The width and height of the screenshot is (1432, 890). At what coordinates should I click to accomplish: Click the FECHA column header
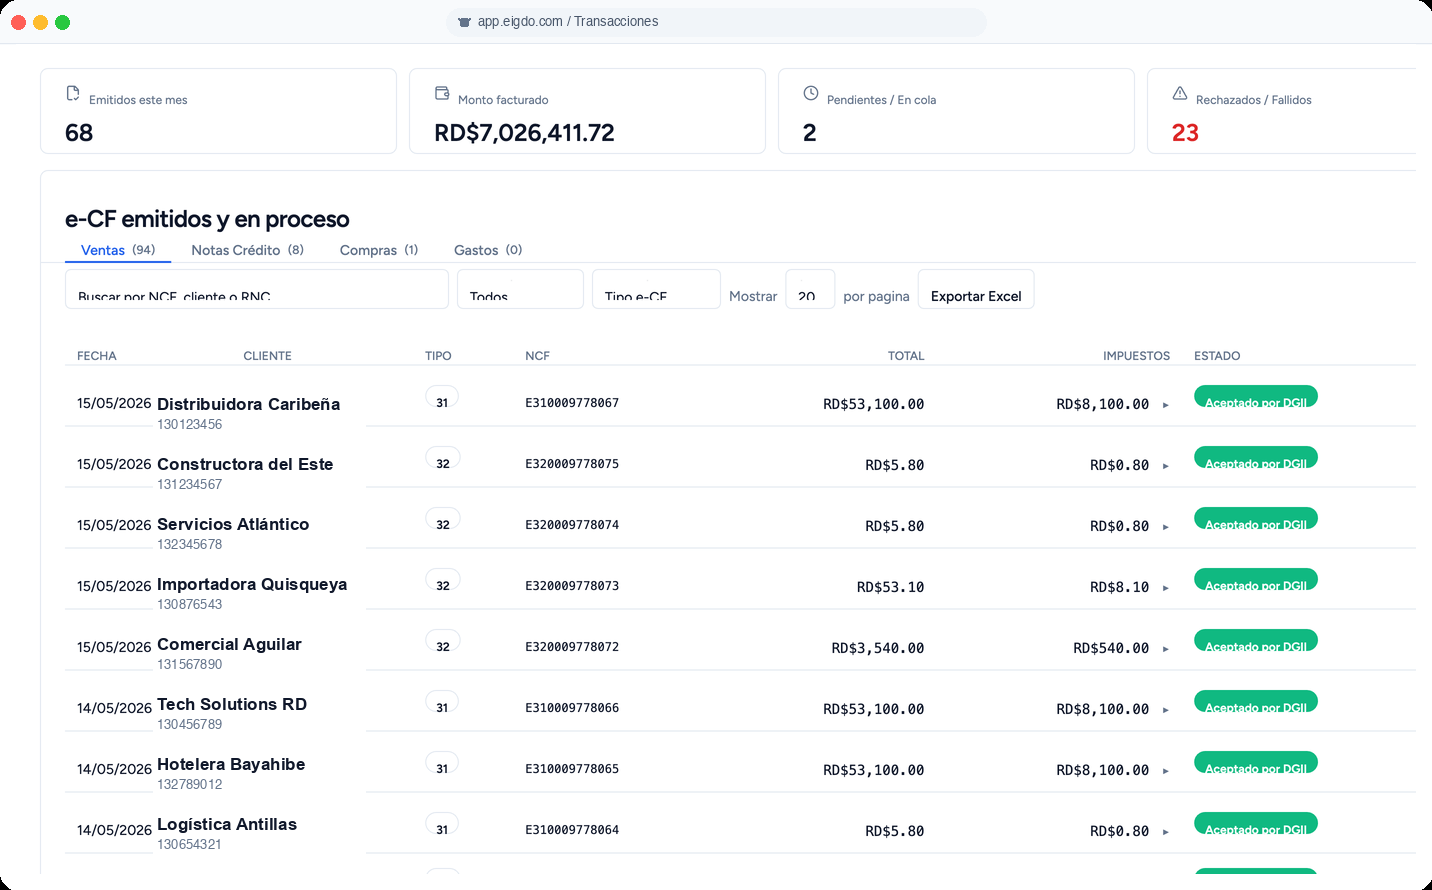click(97, 356)
